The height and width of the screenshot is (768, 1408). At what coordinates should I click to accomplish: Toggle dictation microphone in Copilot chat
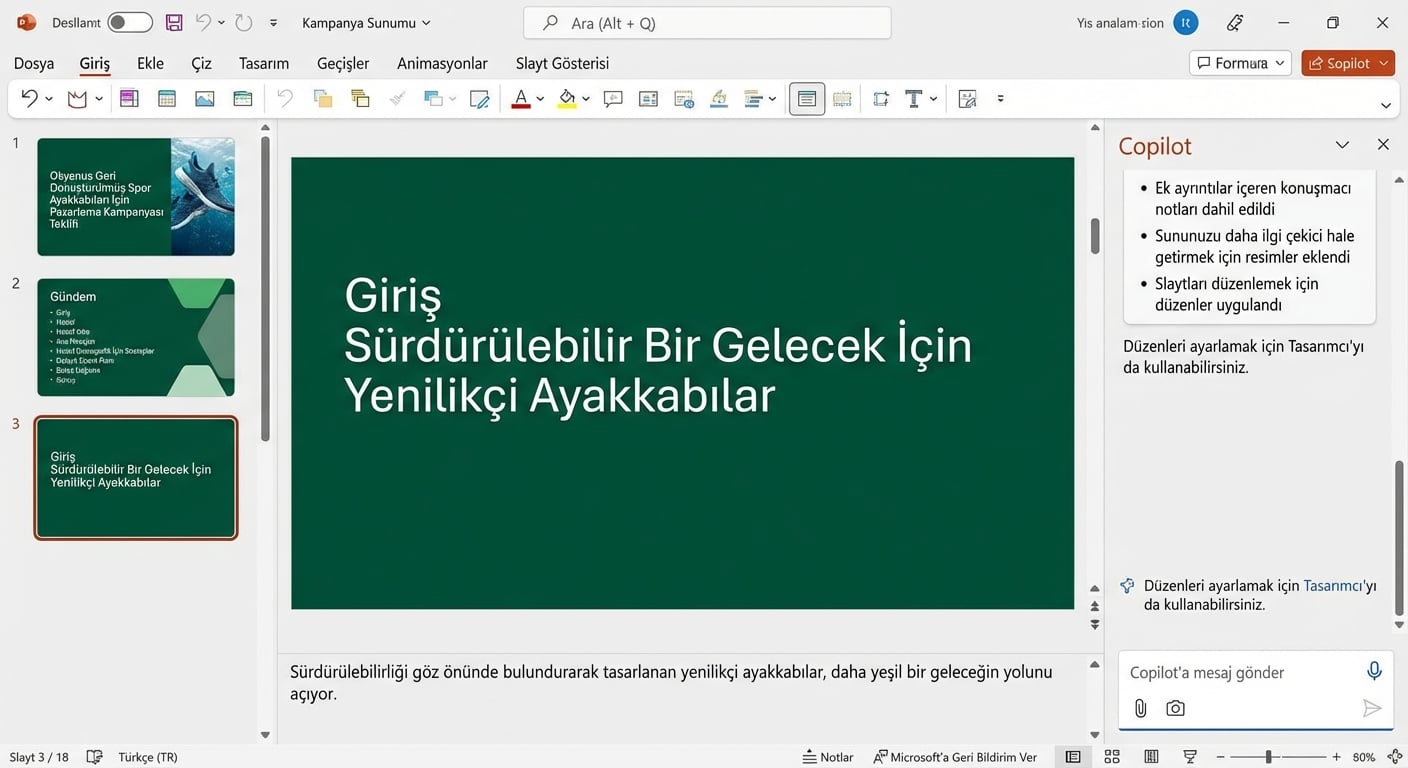click(x=1374, y=670)
